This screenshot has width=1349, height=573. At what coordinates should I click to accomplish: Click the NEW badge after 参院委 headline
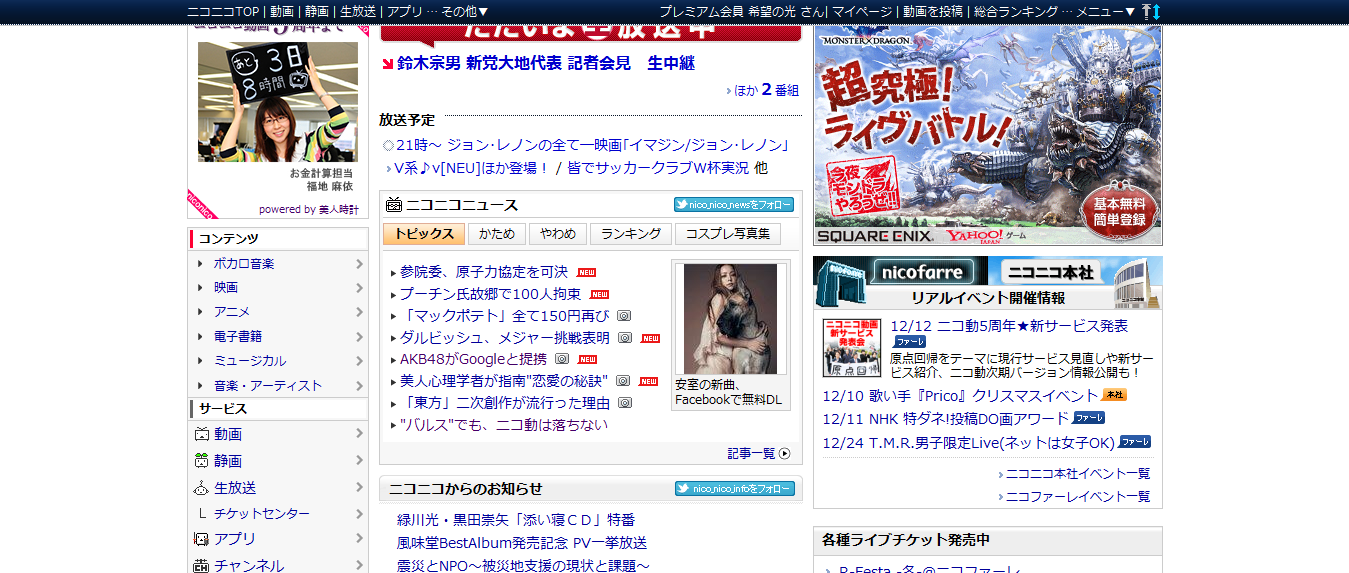point(587,272)
